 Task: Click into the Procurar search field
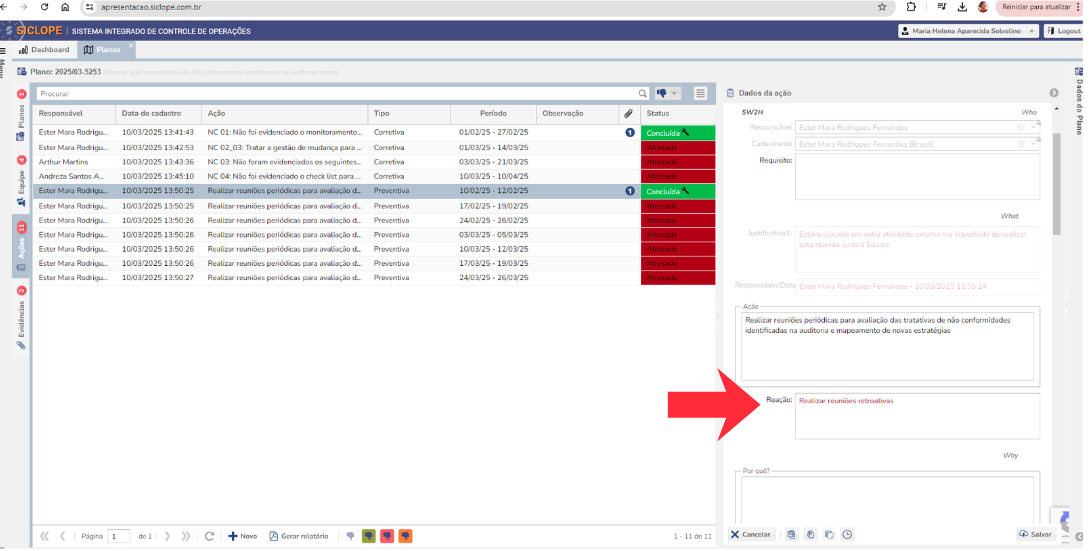(330, 93)
